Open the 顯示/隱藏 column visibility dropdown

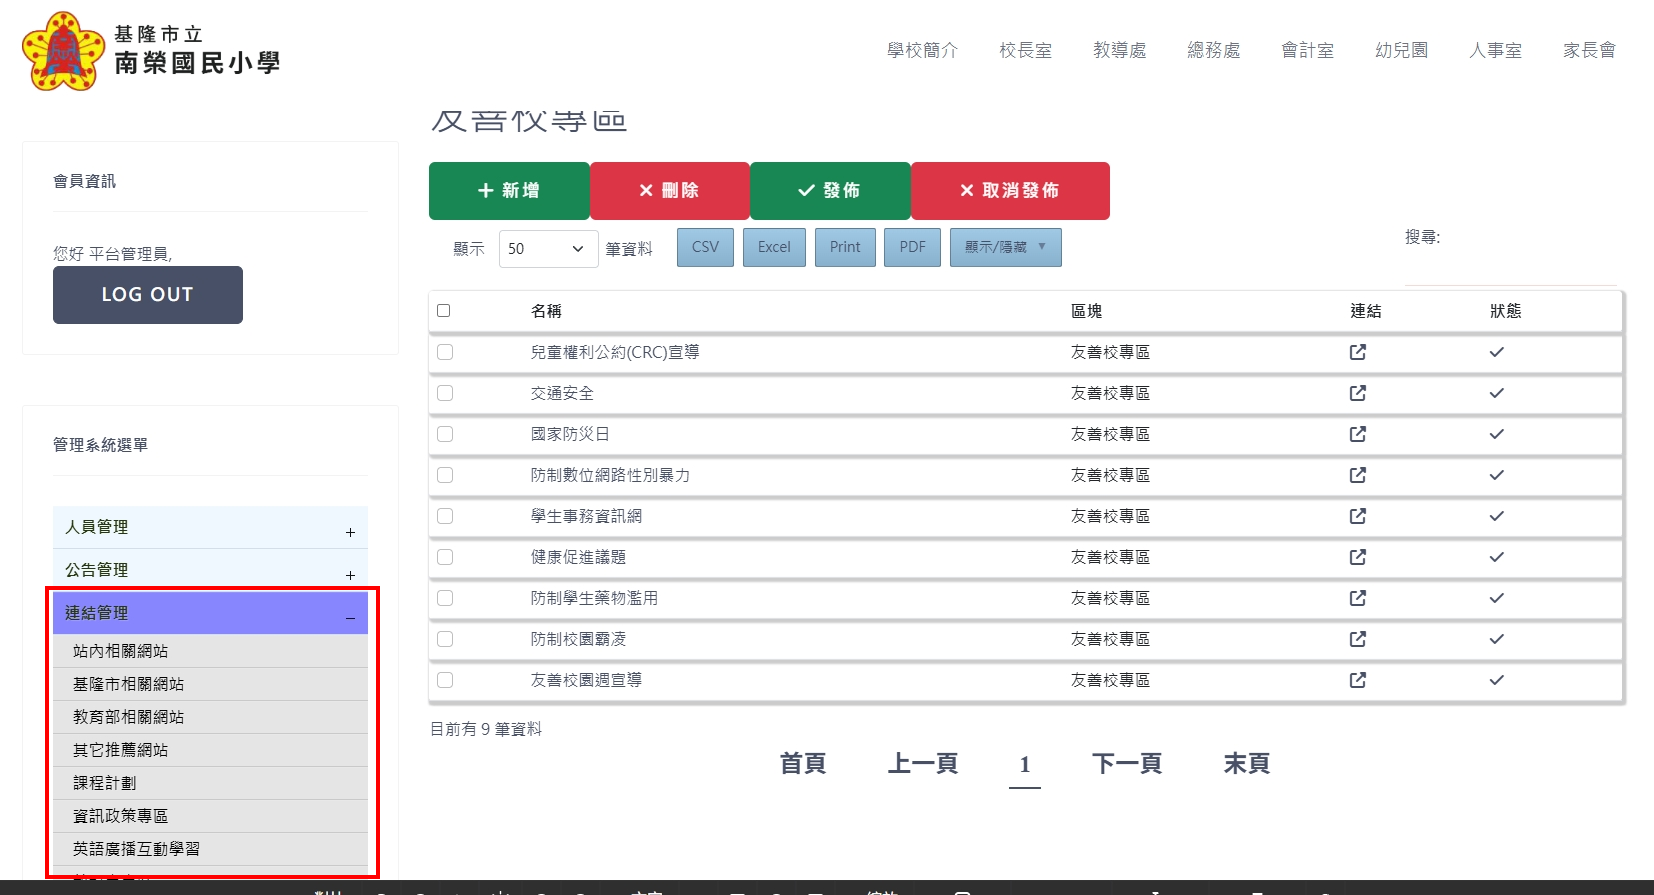coord(1004,248)
